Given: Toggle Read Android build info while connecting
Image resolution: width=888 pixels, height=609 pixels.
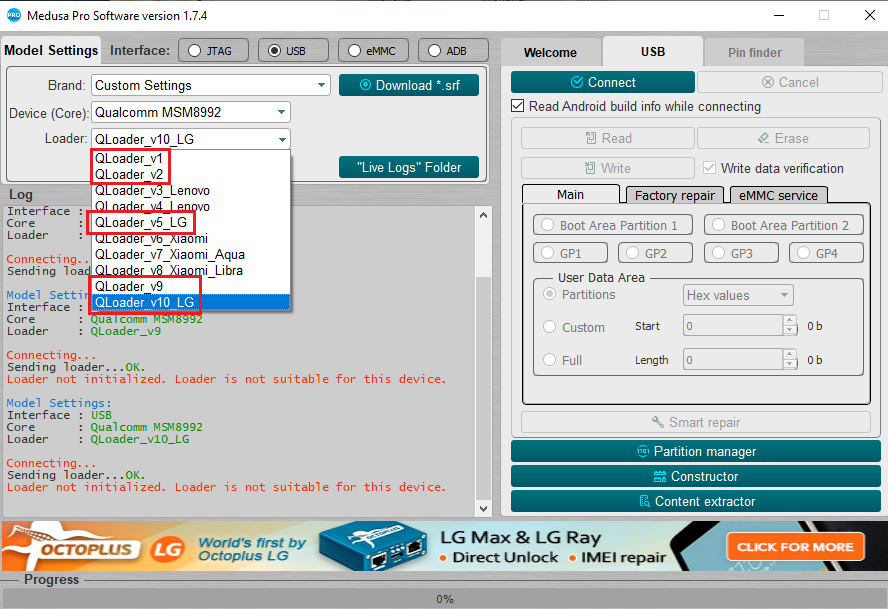Looking at the screenshot, I should [518, 106].
